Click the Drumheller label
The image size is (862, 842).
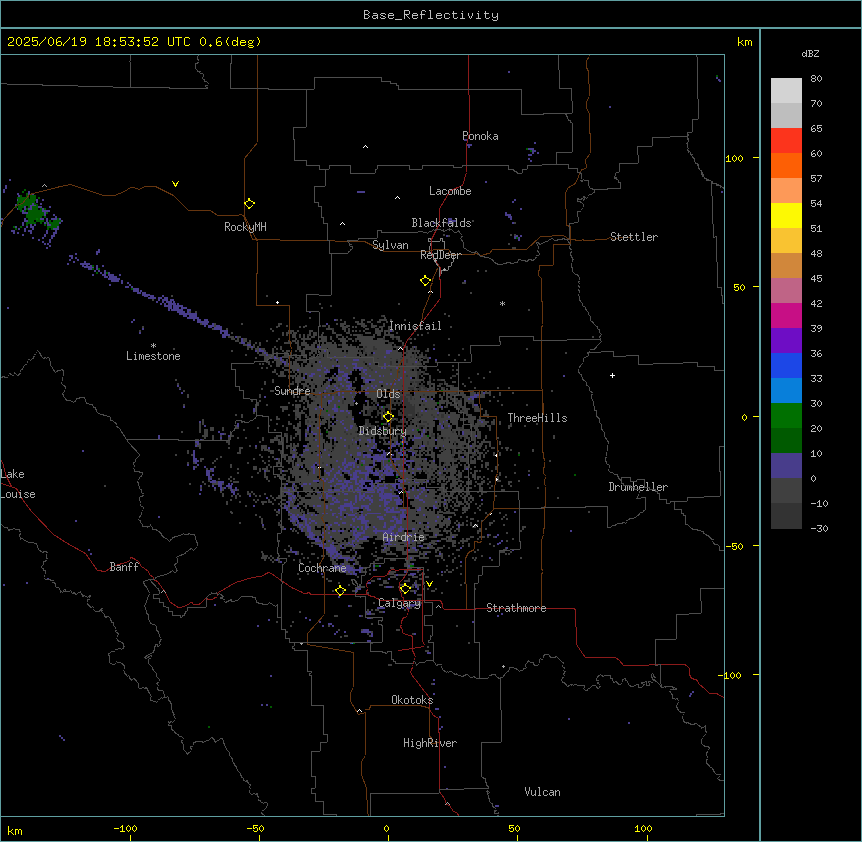pos(638,487)
